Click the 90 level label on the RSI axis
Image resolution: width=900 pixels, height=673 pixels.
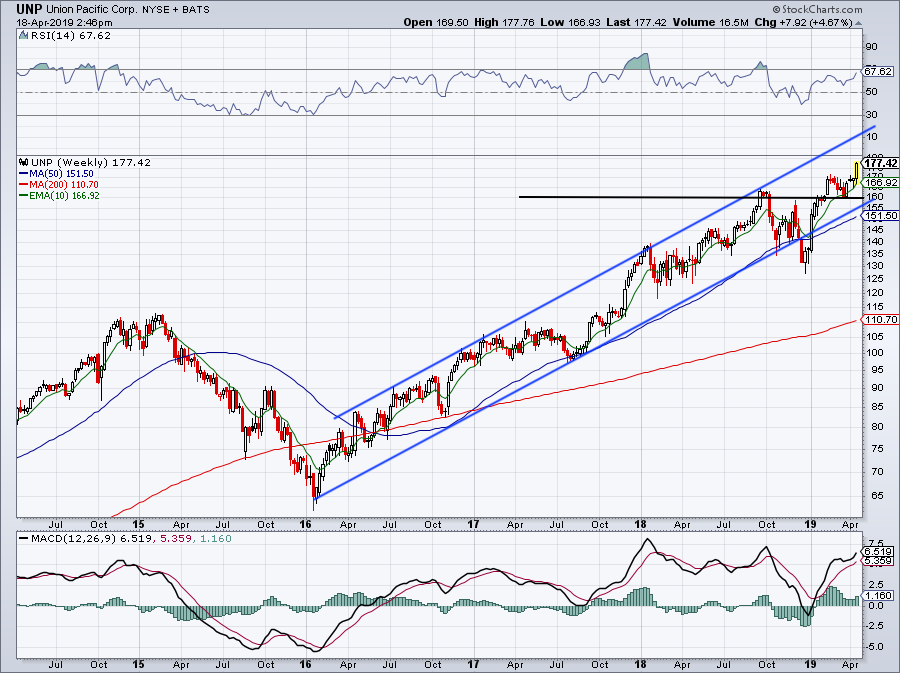(871, 46)
